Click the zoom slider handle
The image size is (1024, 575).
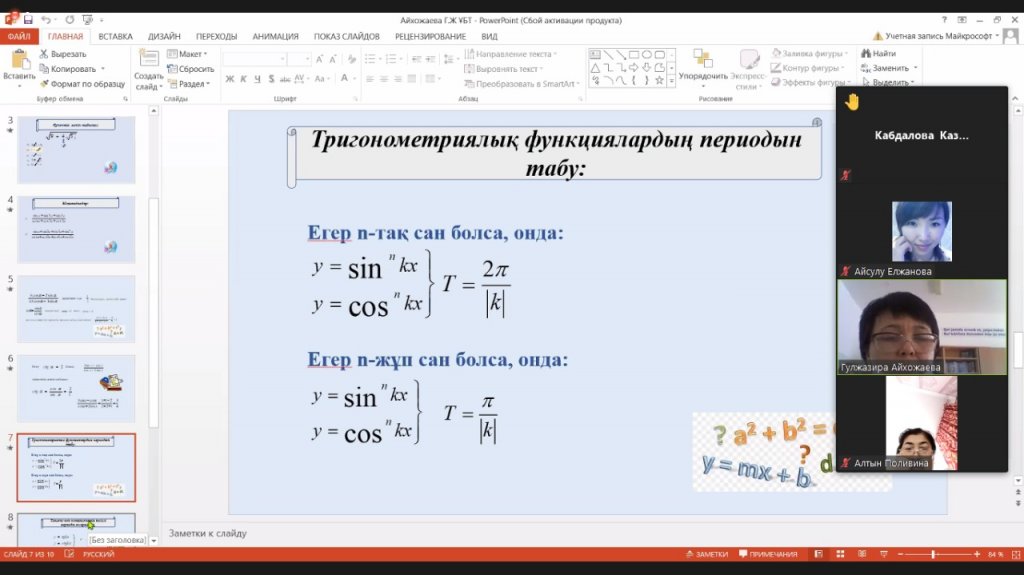coord(933,554)
